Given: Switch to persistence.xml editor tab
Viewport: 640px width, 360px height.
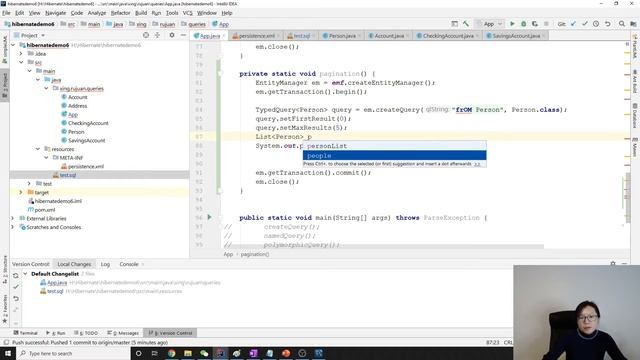Looking at the screenshot, I should click(256, 36).
